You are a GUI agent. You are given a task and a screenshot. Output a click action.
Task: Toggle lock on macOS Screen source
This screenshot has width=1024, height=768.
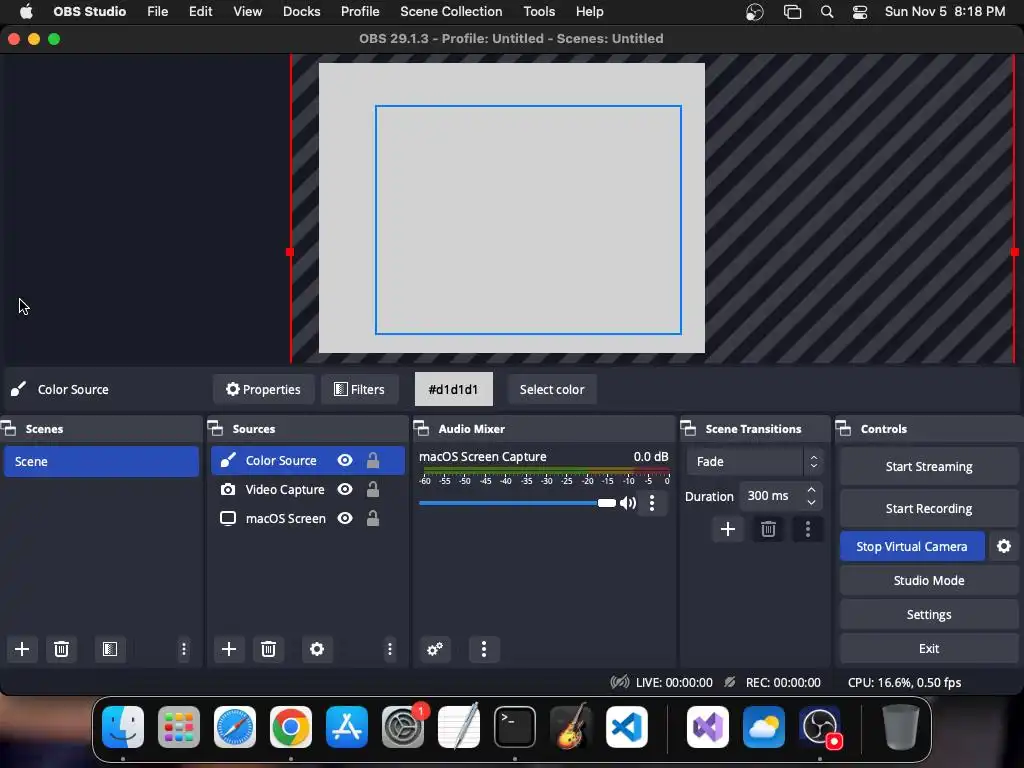coord(373,518)
